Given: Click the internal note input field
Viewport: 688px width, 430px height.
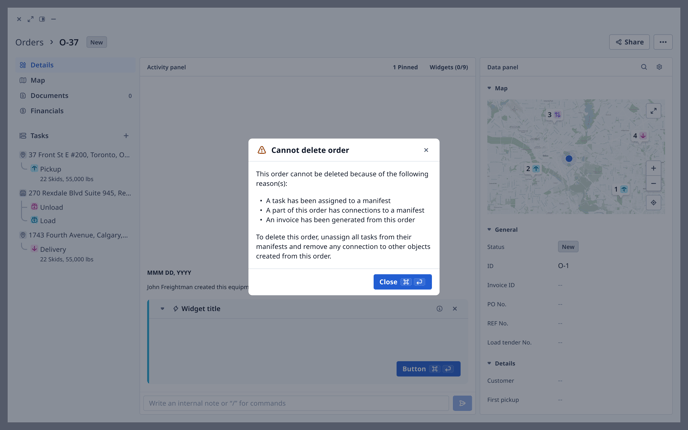Looking at the screenshot, I should 295,403.
